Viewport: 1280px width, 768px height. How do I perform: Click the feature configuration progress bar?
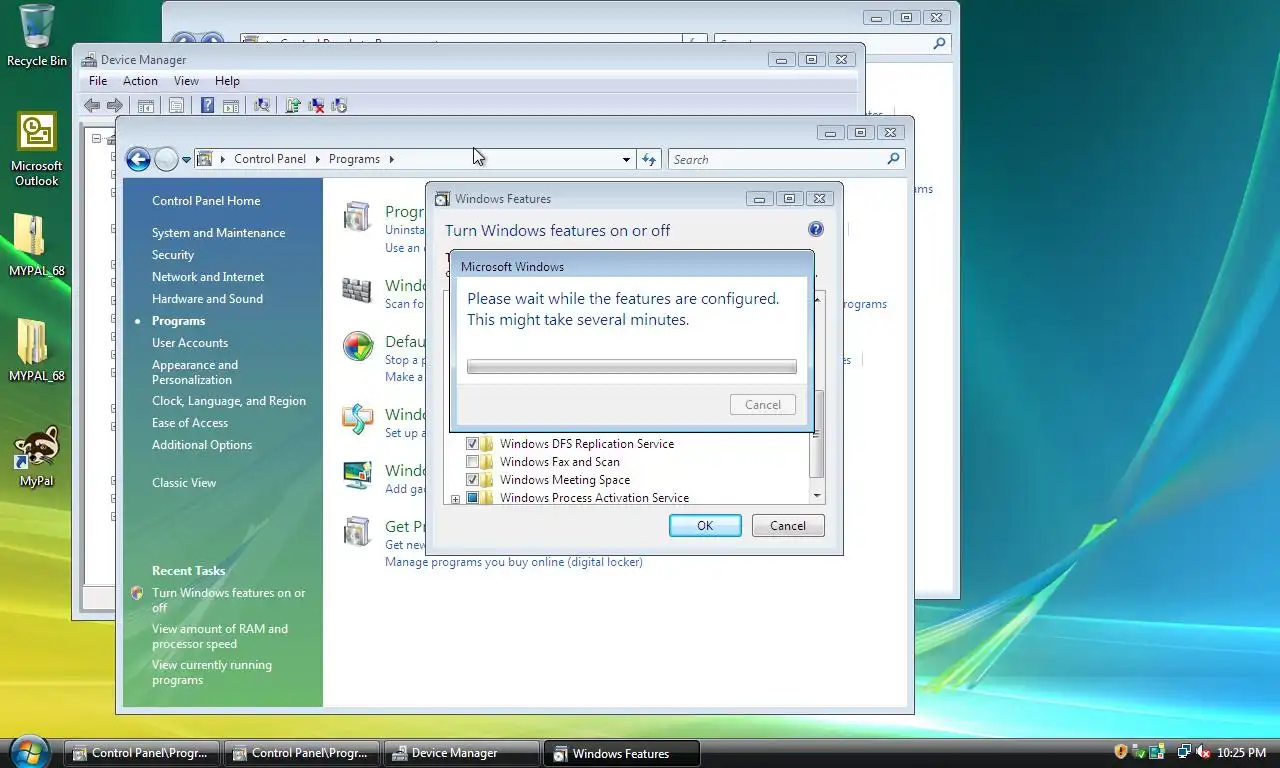pyautogui.click(x=632, y=367)
